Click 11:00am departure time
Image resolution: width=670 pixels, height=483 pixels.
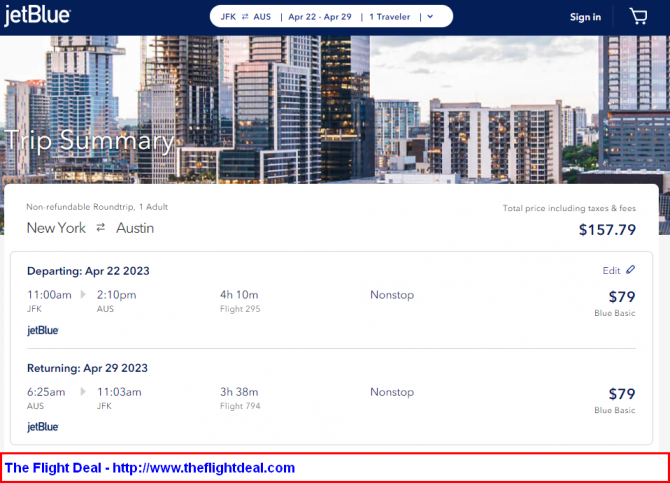49,295
